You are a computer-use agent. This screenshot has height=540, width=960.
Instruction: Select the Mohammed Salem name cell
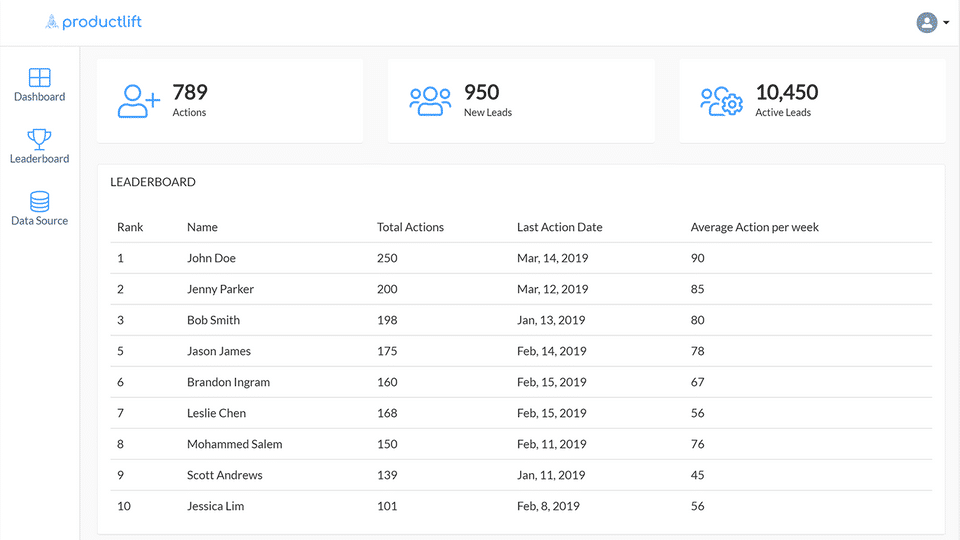tap(234, 444)
